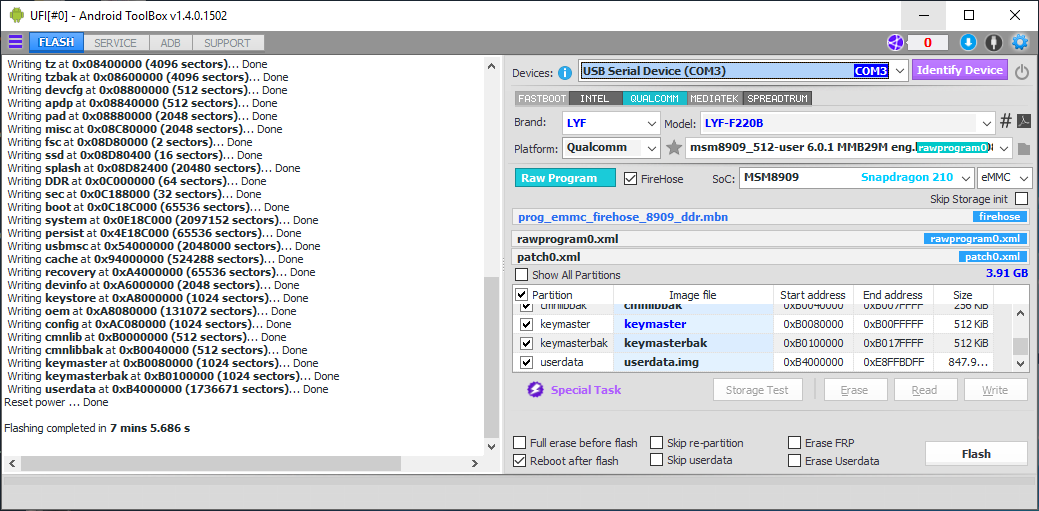Enable Skip userdata checkbox
The image size is (1039, 511).
pos(656,460)
